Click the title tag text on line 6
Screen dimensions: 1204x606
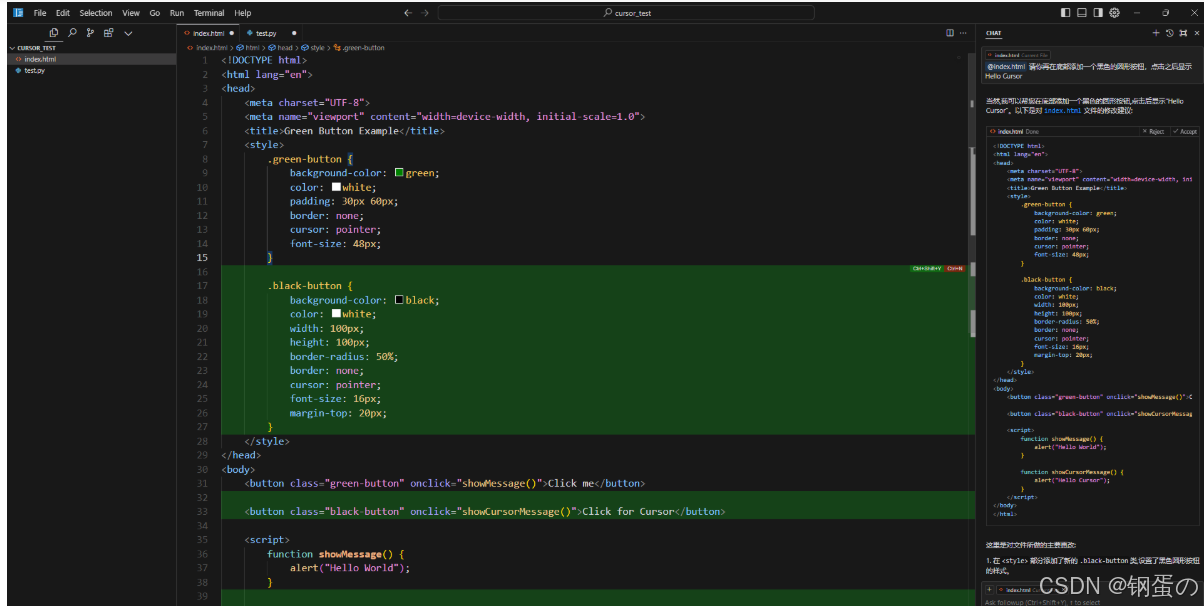(343, 131)
